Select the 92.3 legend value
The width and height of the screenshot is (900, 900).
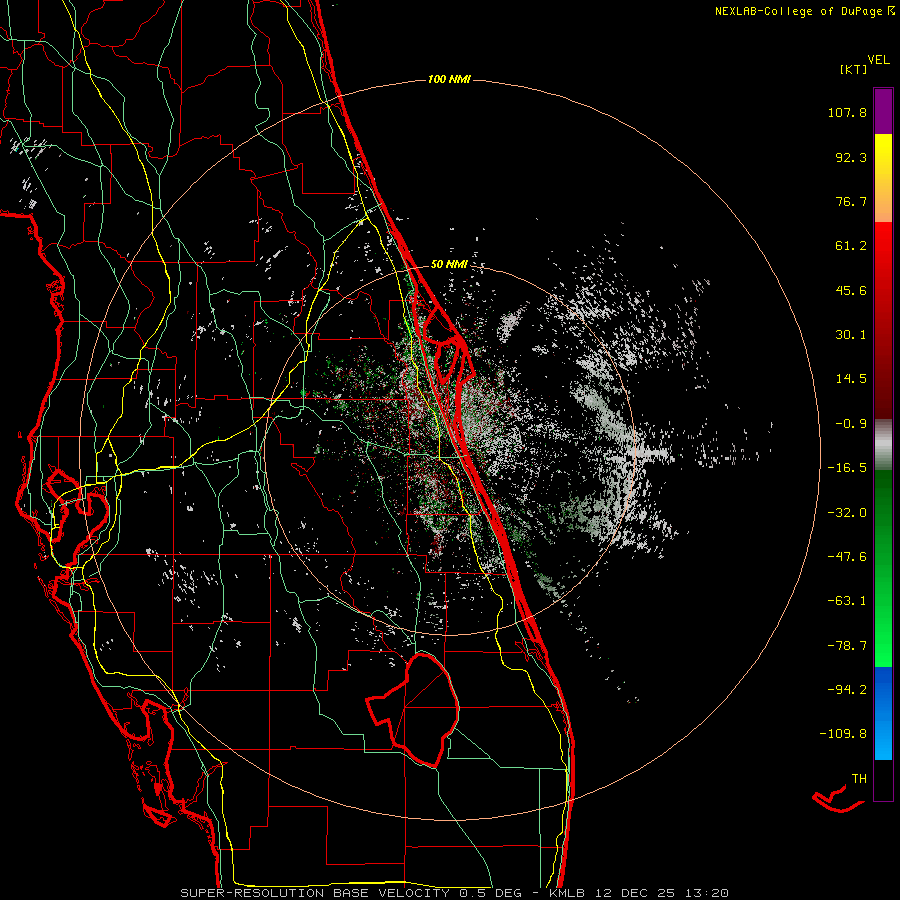point(851,157)
